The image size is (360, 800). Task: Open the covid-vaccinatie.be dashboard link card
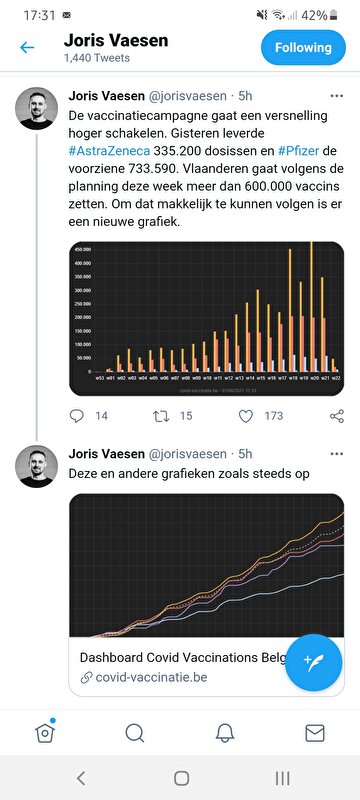point(207,595)
